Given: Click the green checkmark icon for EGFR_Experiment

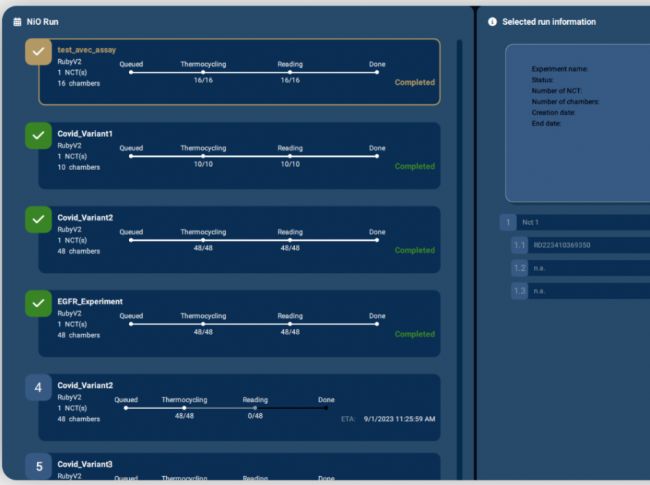Looking at the screenshot, I should click(38, 302).
